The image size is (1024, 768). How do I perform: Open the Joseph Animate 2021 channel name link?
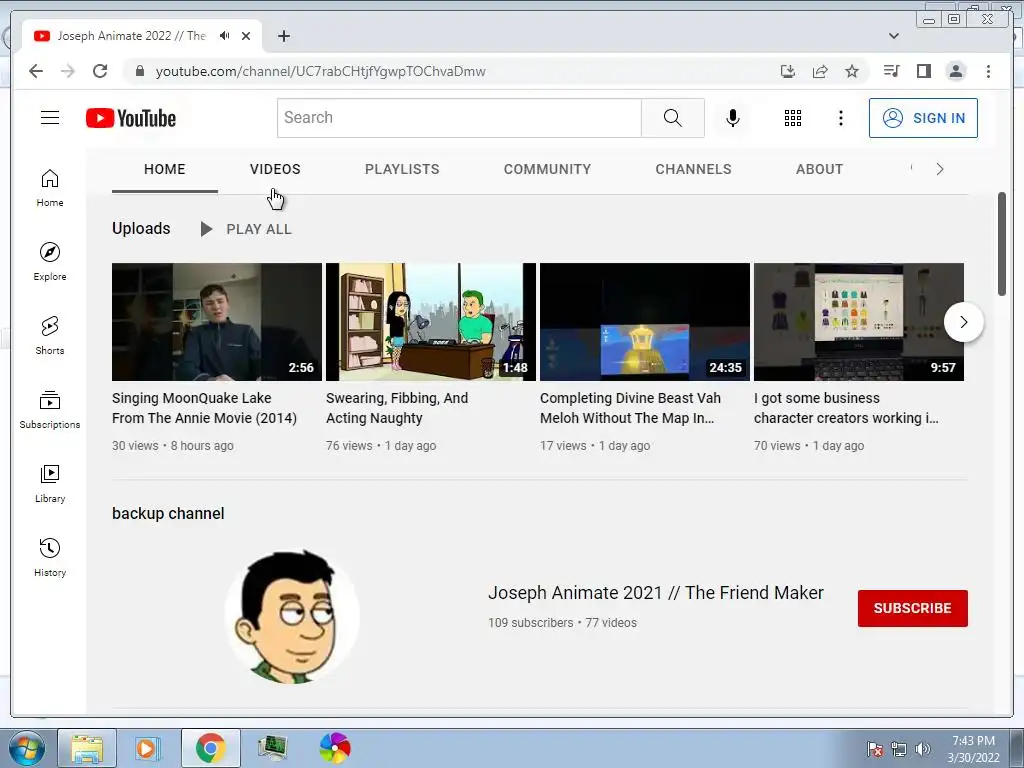(x=656, y=592)
